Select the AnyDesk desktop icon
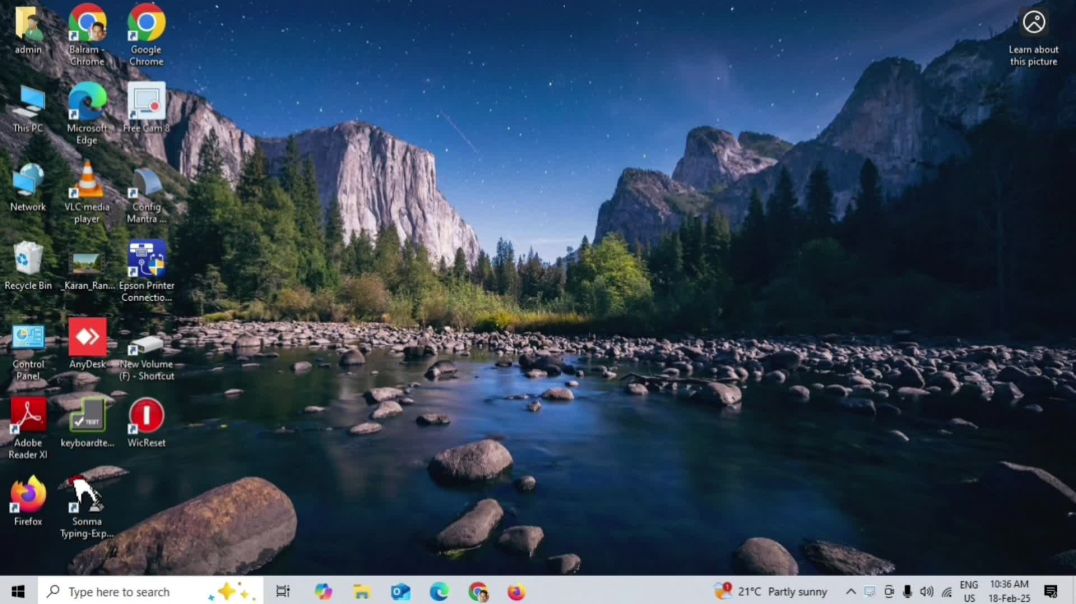 [87, 343]
